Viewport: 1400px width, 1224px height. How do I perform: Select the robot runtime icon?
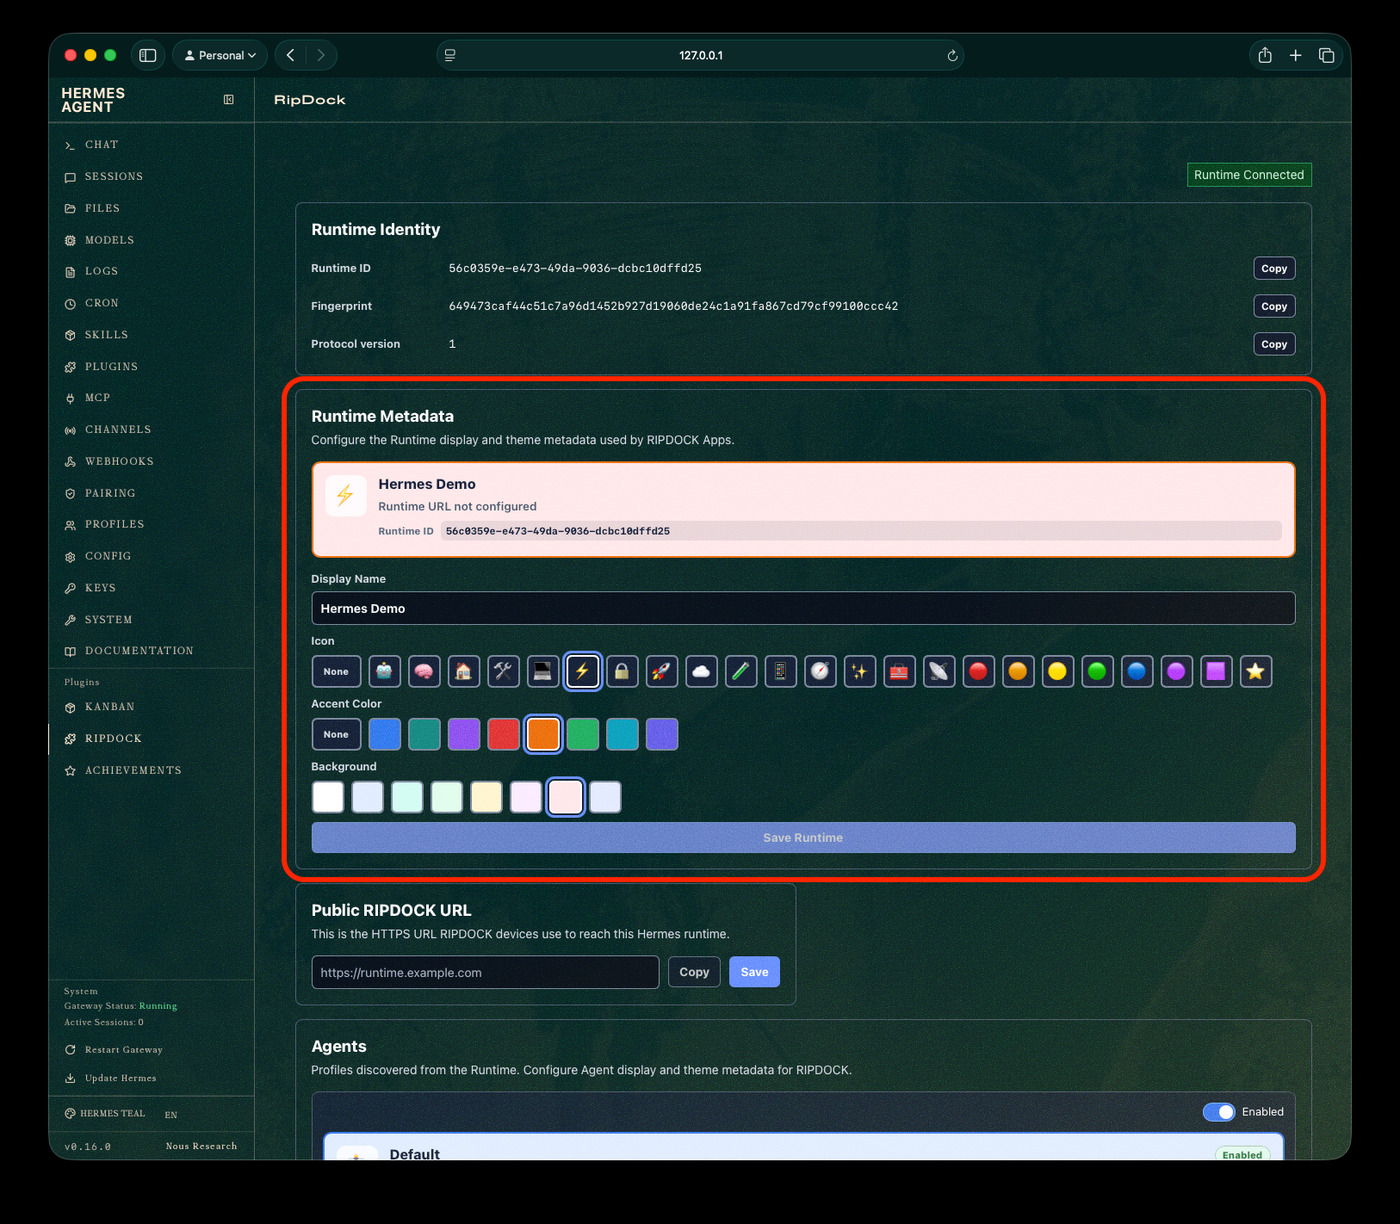point(385,672)
